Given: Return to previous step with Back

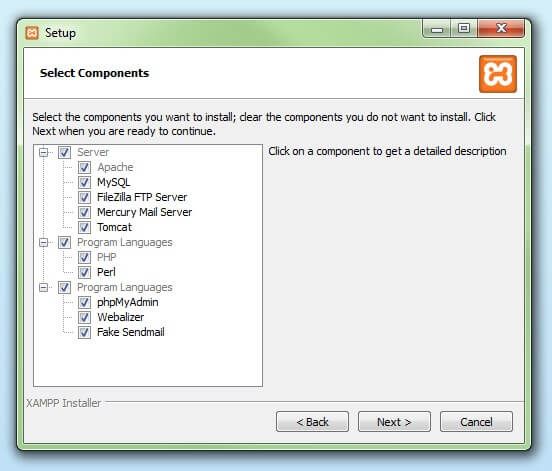Looking at the screenshot, I should [312, 421].
